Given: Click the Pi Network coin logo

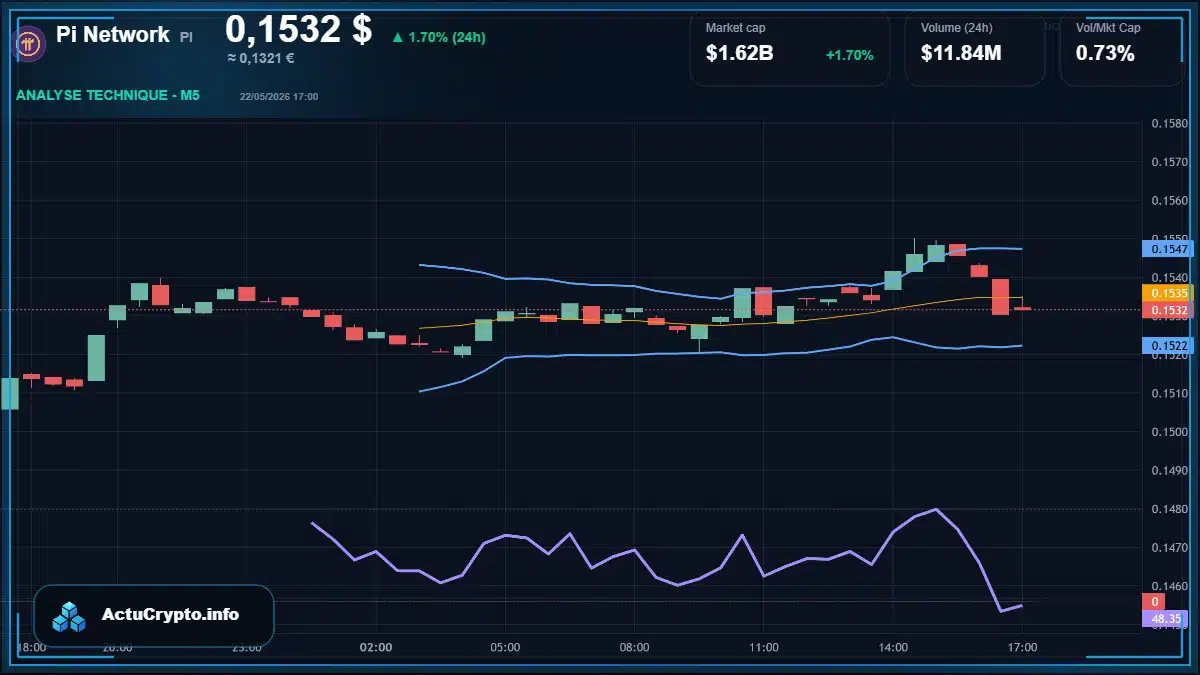Looking at the screenshot, I should point(28,43).
